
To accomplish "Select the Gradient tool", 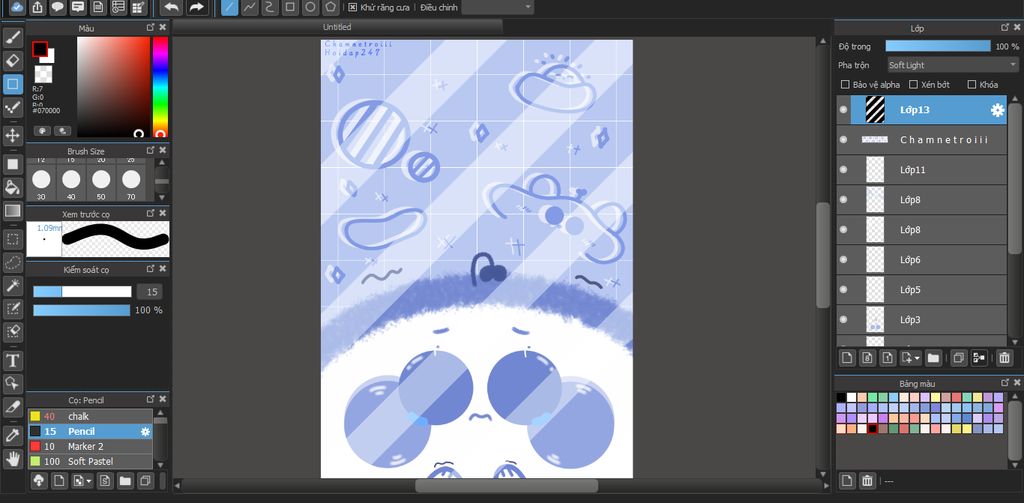I will click(x=12, y=211).
